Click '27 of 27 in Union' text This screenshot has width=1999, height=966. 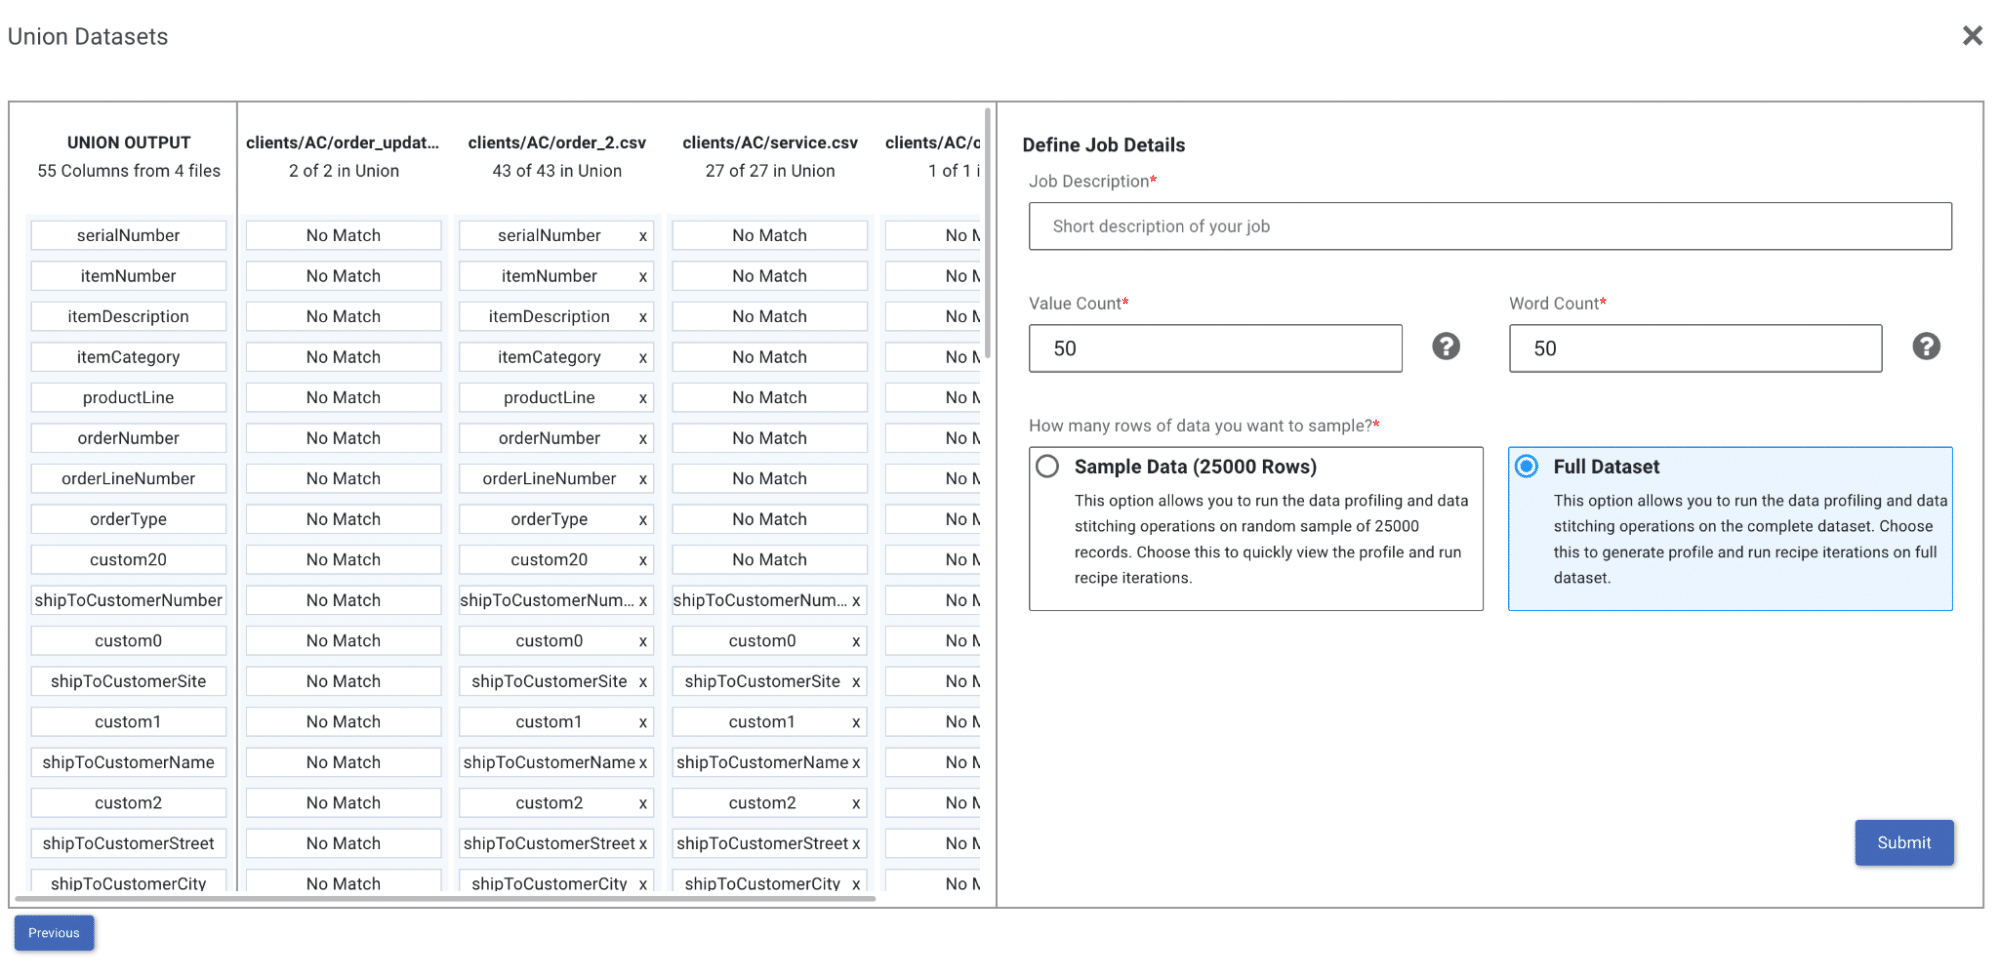pyautogui.click(x=769, y=171)
